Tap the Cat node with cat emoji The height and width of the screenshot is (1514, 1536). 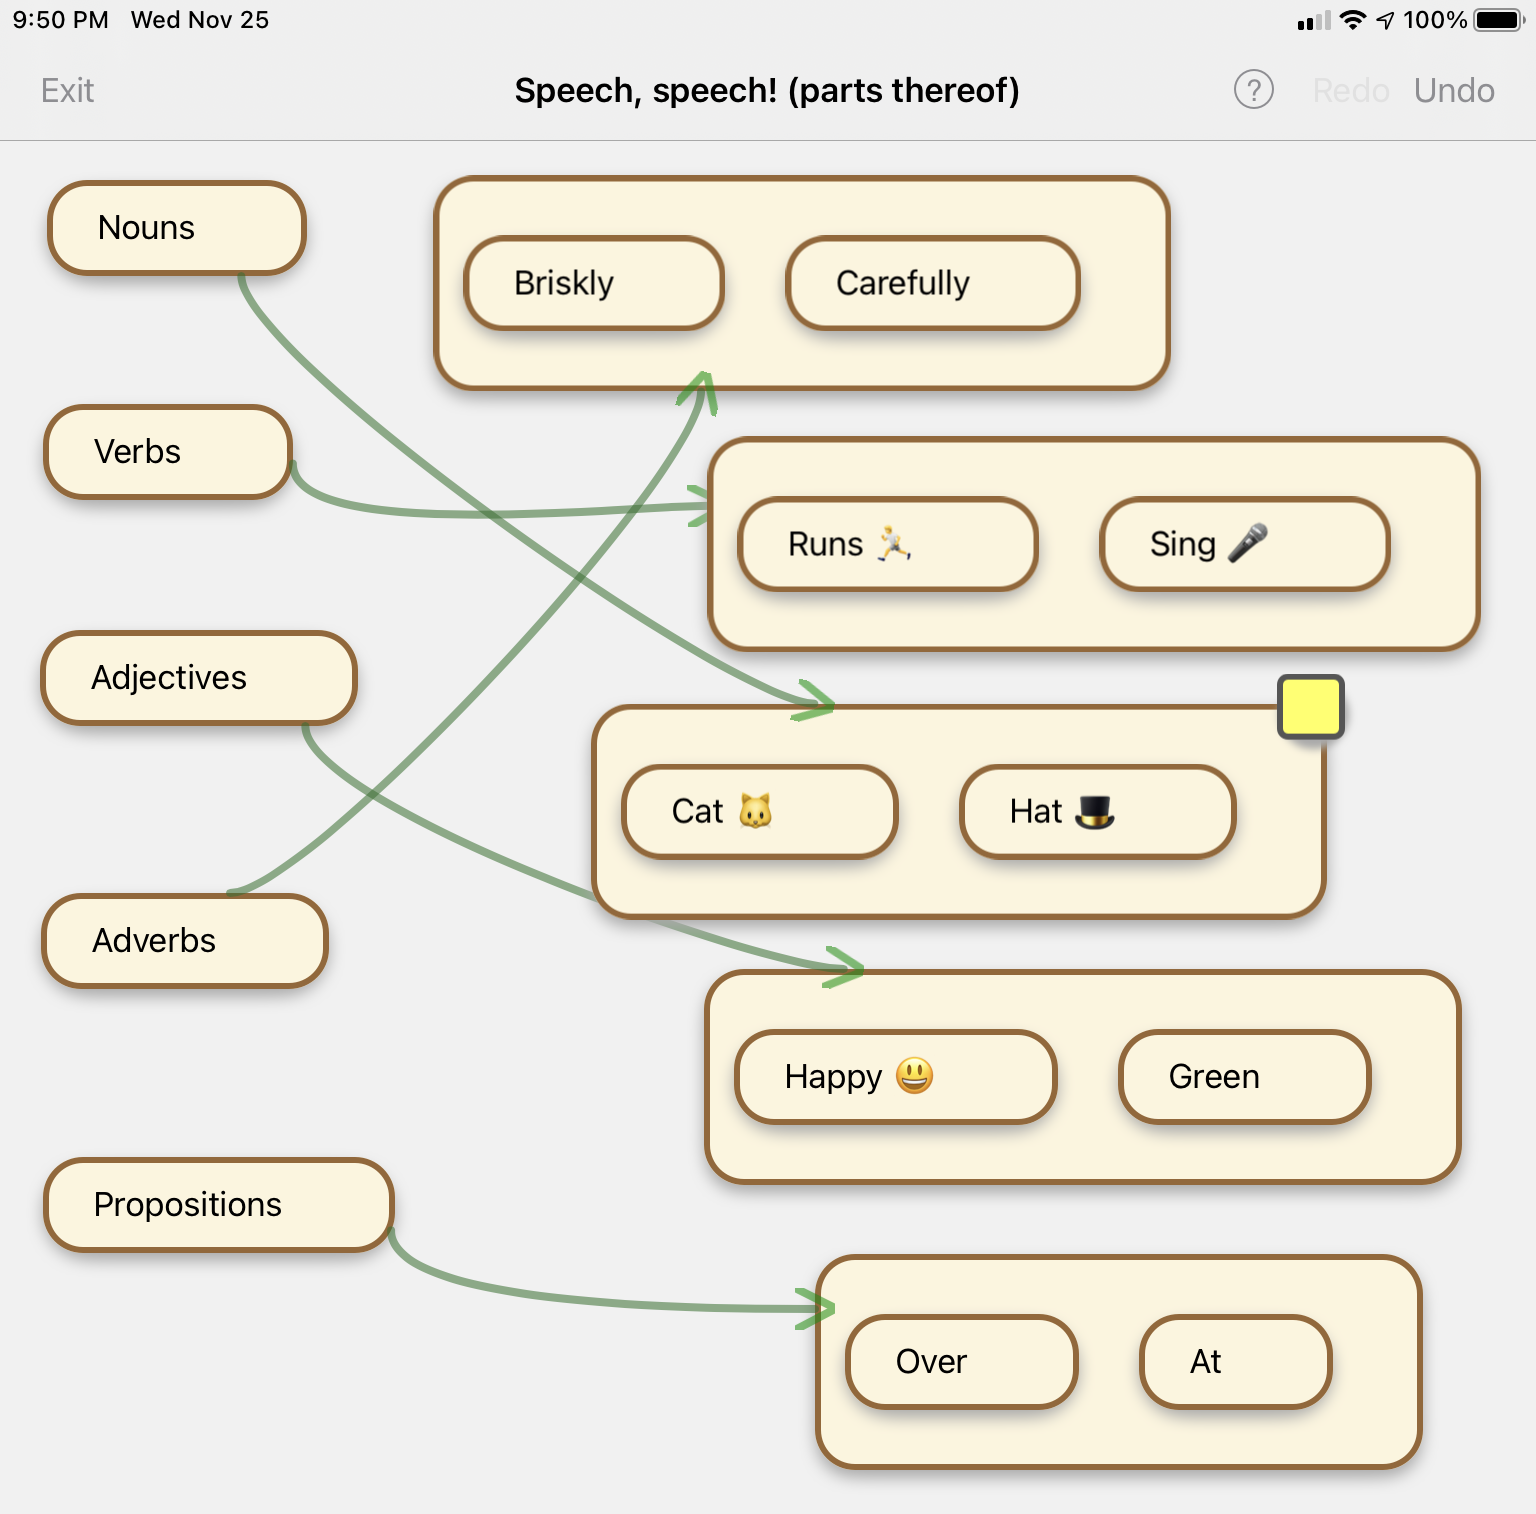pyautogui.click(x=760, y=811)
